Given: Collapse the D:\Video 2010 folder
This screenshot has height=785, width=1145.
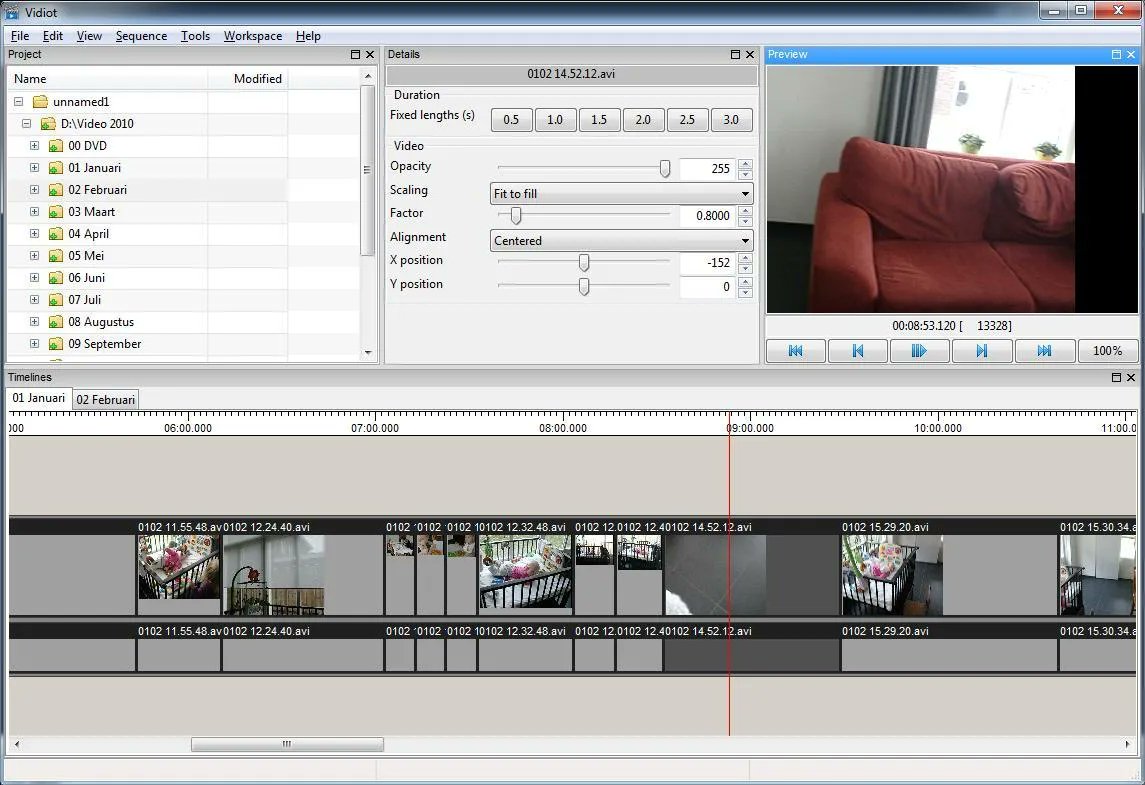Looking at the screenshot, I should pyautogui.click(x=26, y=124).
